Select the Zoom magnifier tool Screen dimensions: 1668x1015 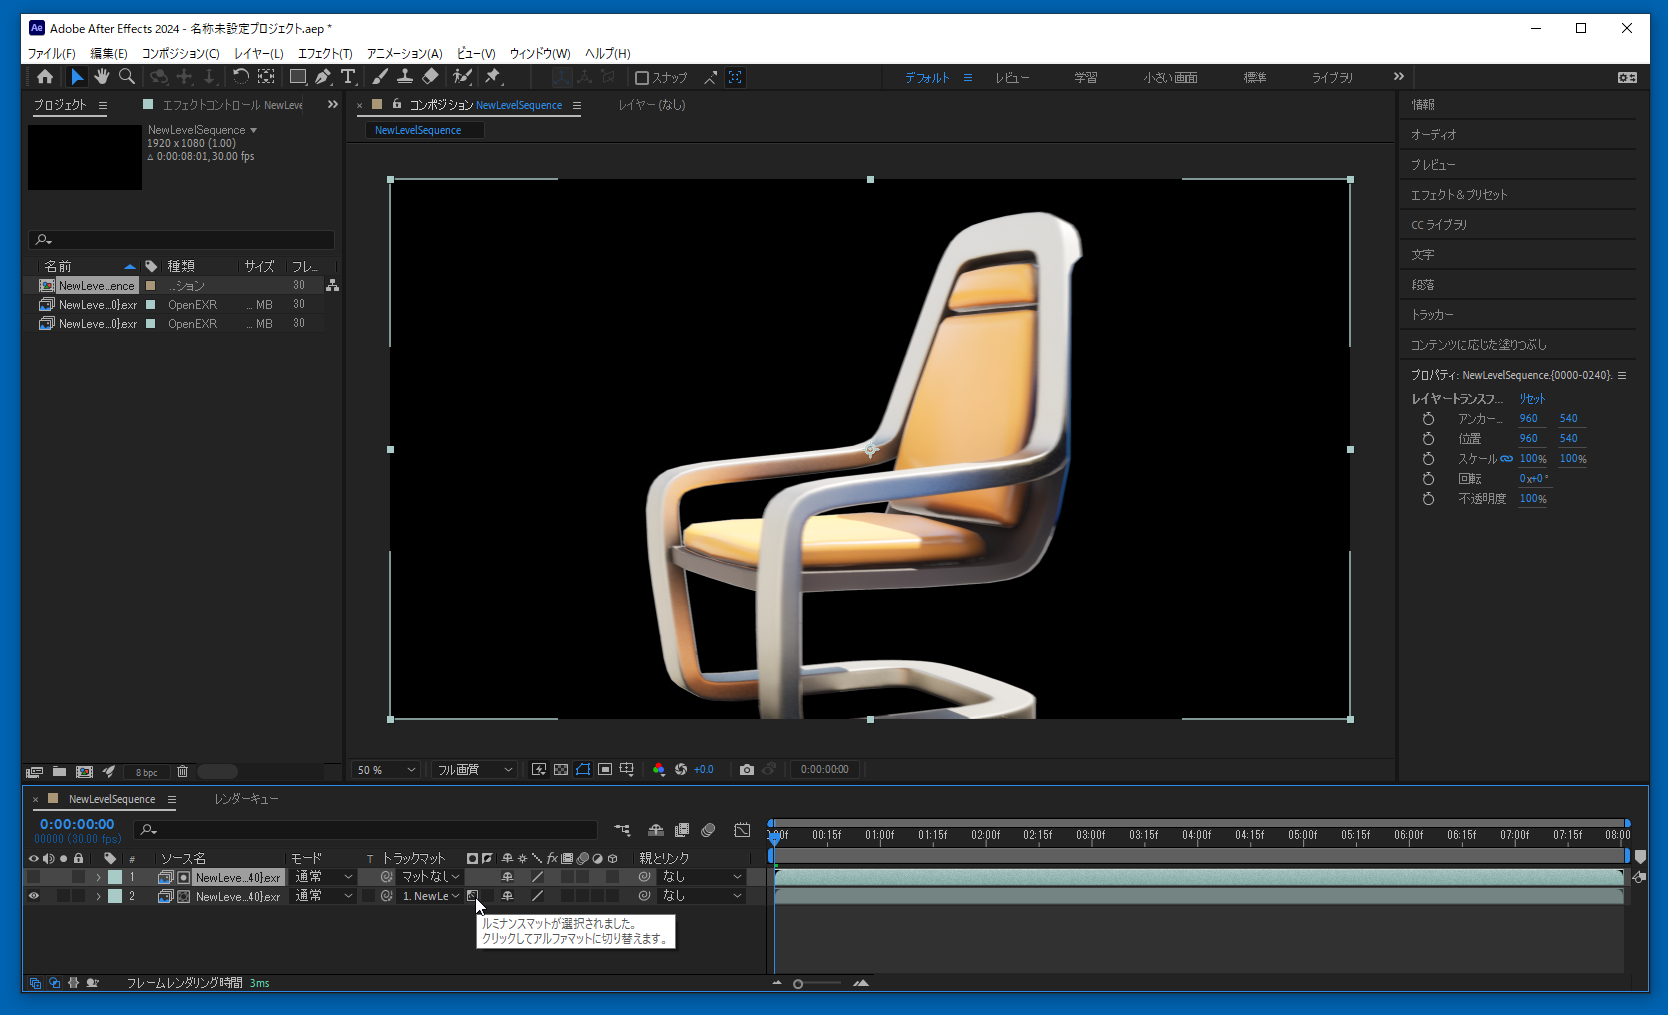(127, 77)
